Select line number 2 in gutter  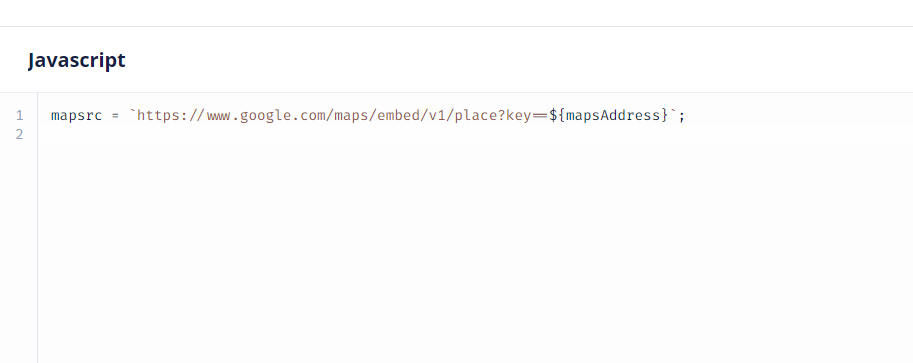pyautogui.click(x=20, y=135)
